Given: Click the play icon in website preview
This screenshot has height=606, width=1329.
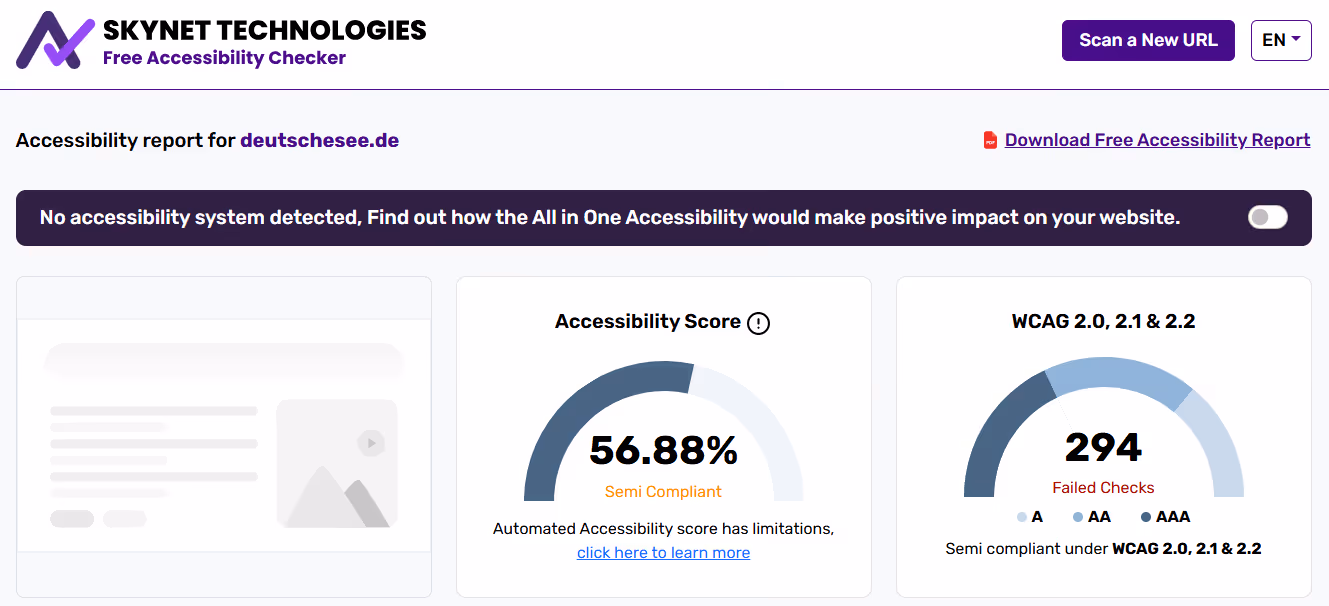Looking at the screenshot, I should [371, 443].
